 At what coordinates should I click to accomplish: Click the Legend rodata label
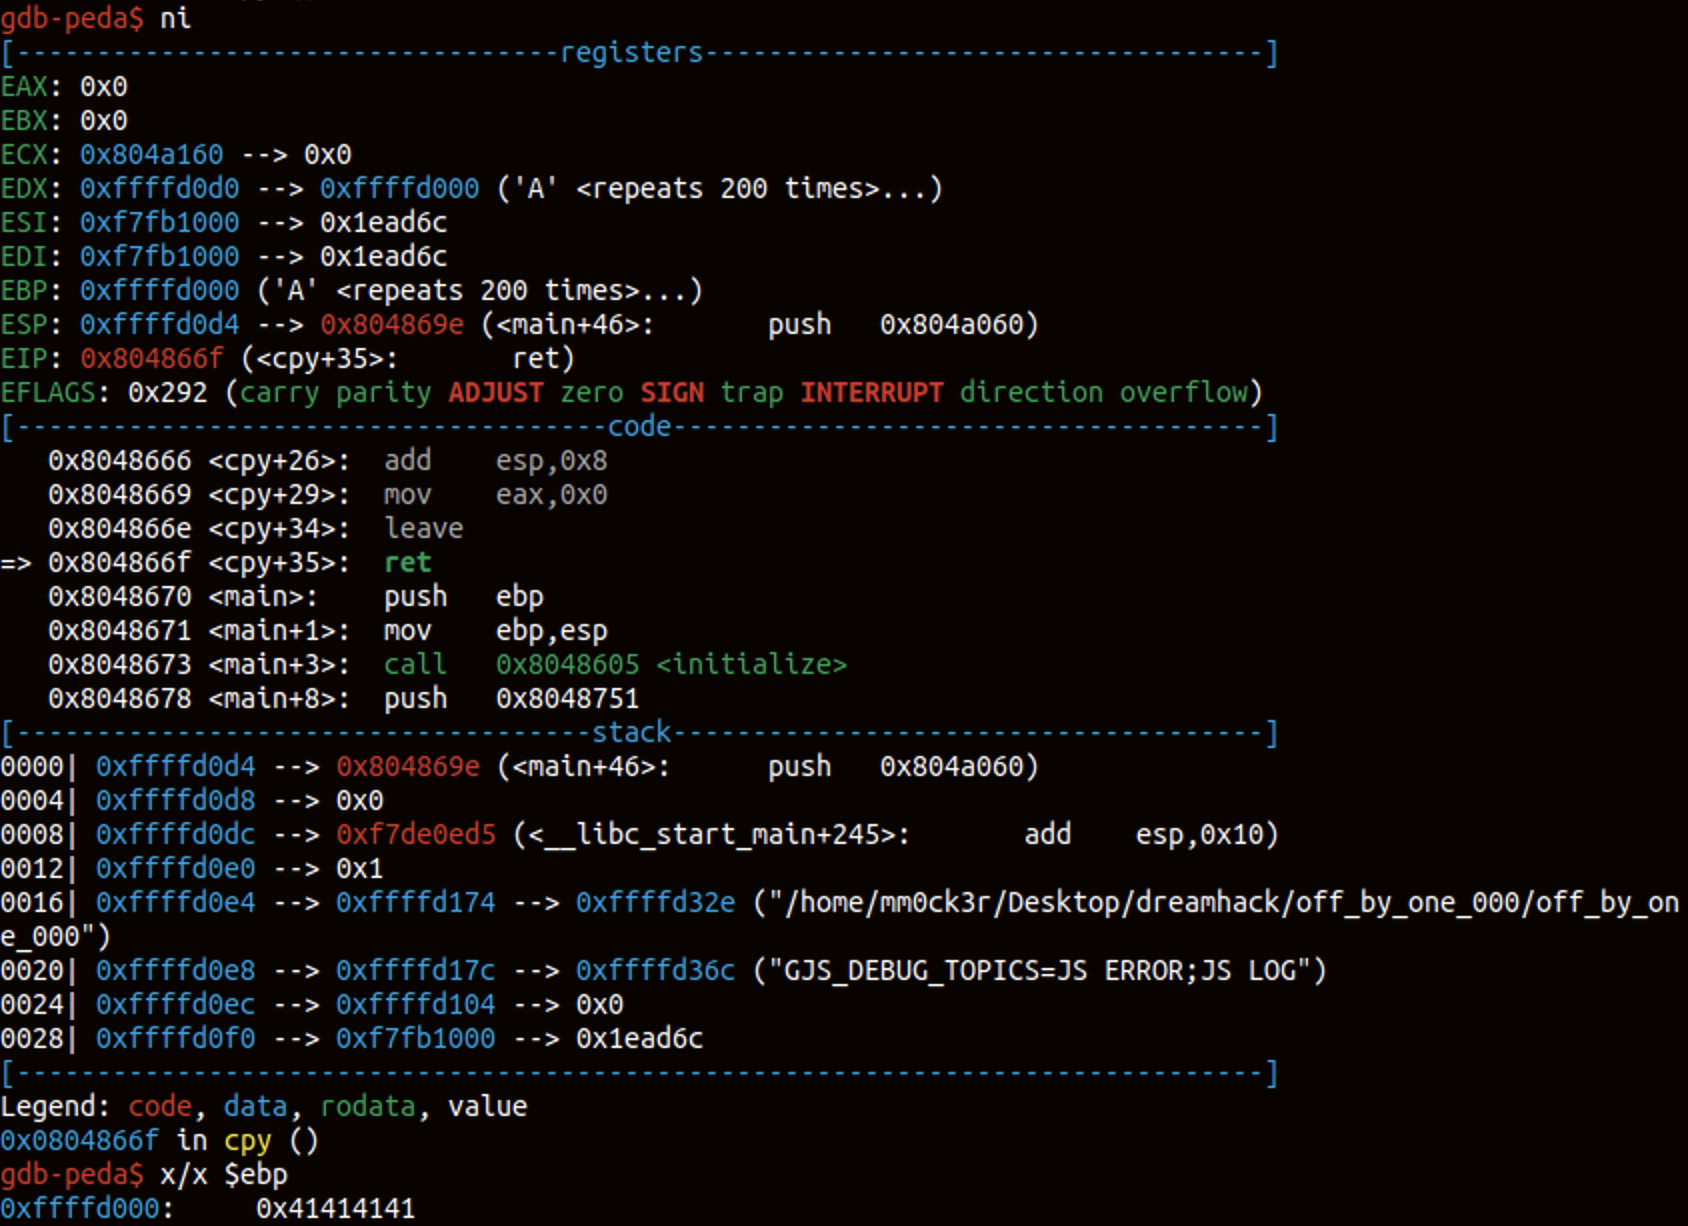368,1107
